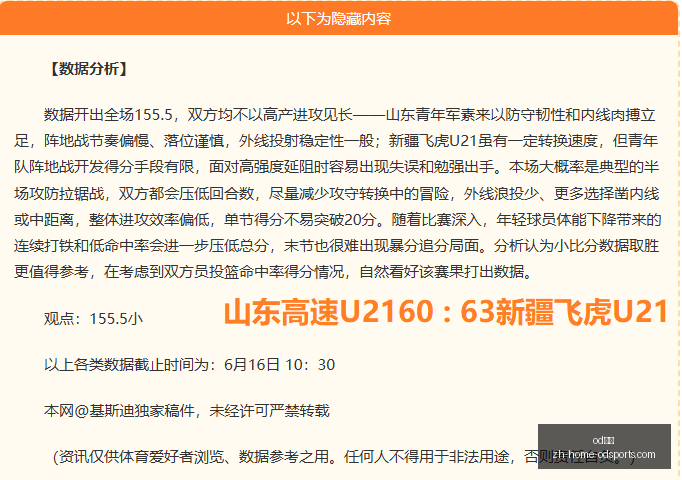Click the line '以上各类数据截止时间为：6月16日 10：30'
The width and height of the screenshot is (682, 480).
pos(189,364)
